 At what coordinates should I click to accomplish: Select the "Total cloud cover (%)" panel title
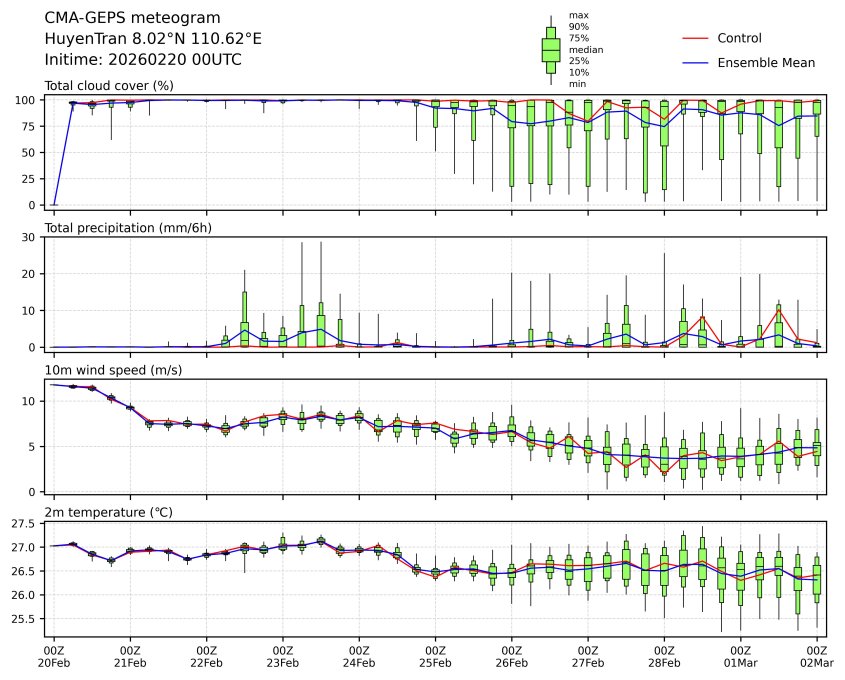[109, 86]
